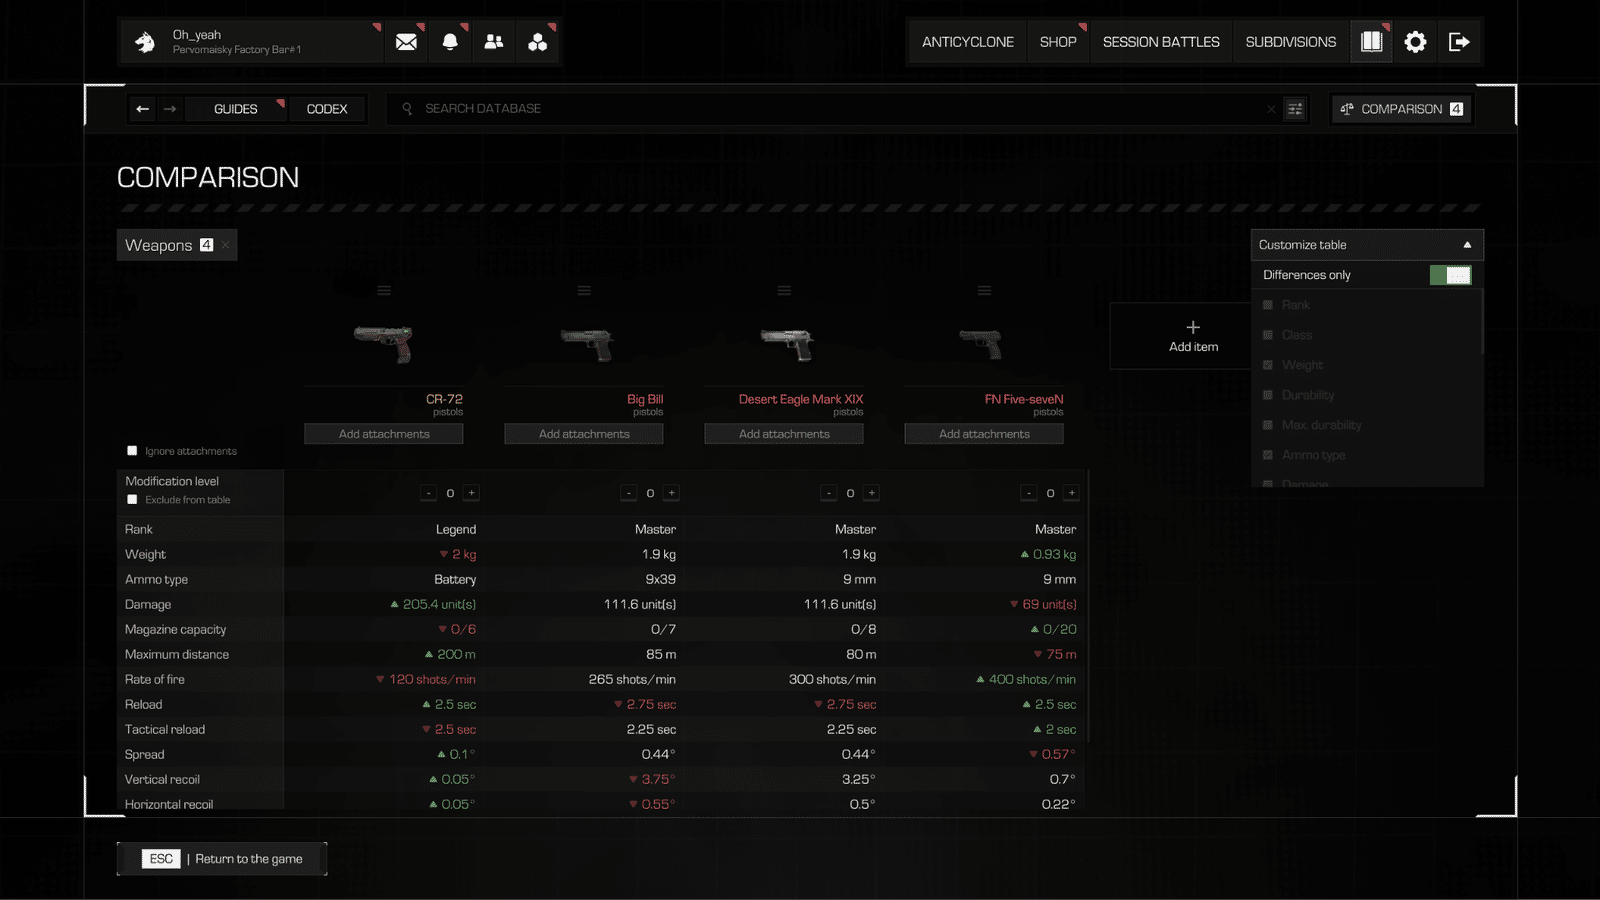Open the ANTICYCLONE menu

pyautogui.click(x=968, y=42)
